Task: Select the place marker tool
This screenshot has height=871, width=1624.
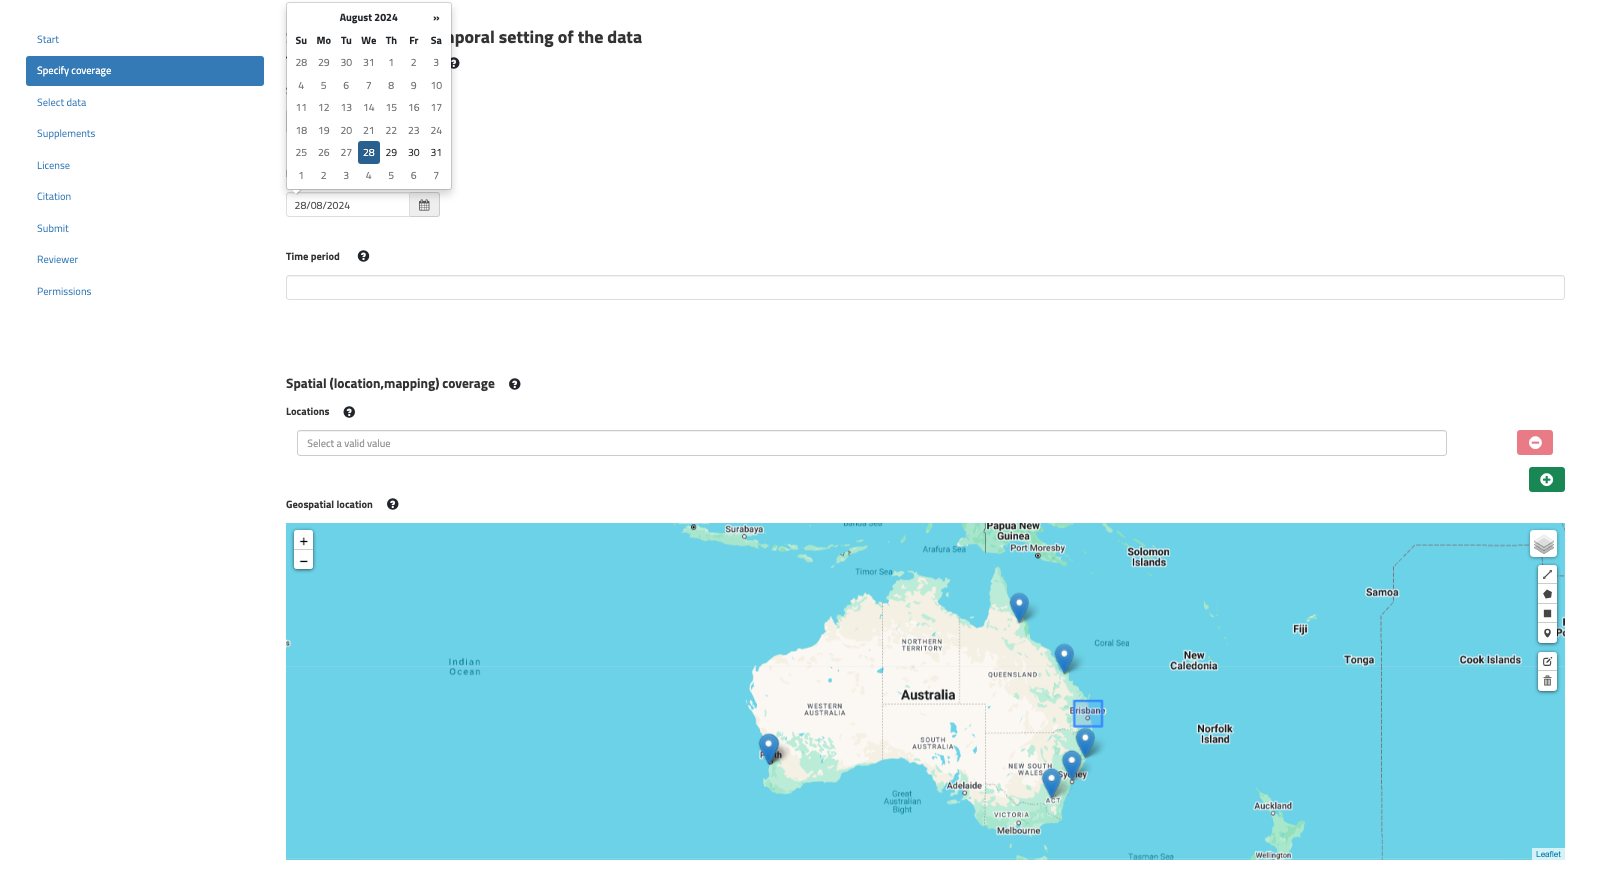Action: 1547,633
